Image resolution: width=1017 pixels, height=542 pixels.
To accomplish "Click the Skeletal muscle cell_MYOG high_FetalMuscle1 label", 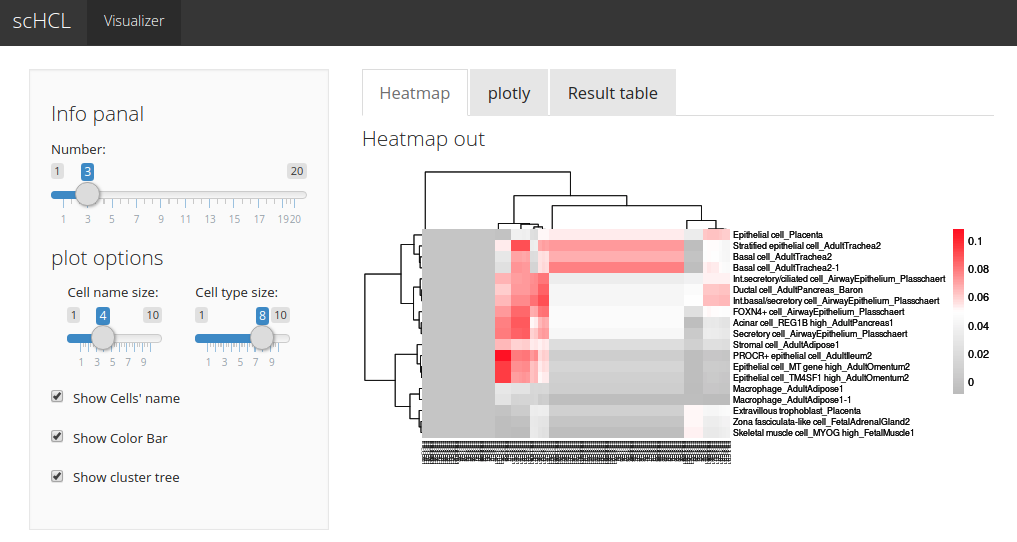I will coord(823,433).
